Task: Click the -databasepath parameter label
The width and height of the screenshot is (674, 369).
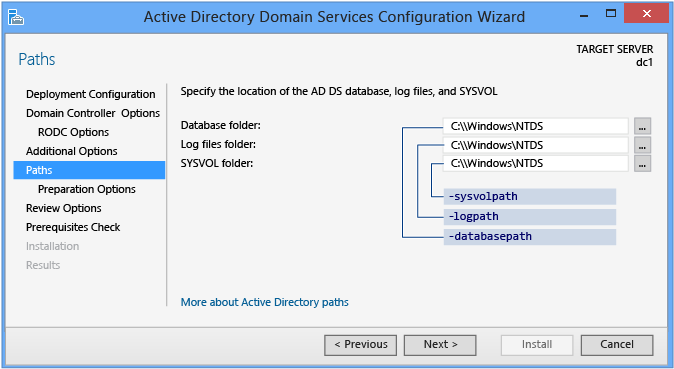Action: click(530, 237)
